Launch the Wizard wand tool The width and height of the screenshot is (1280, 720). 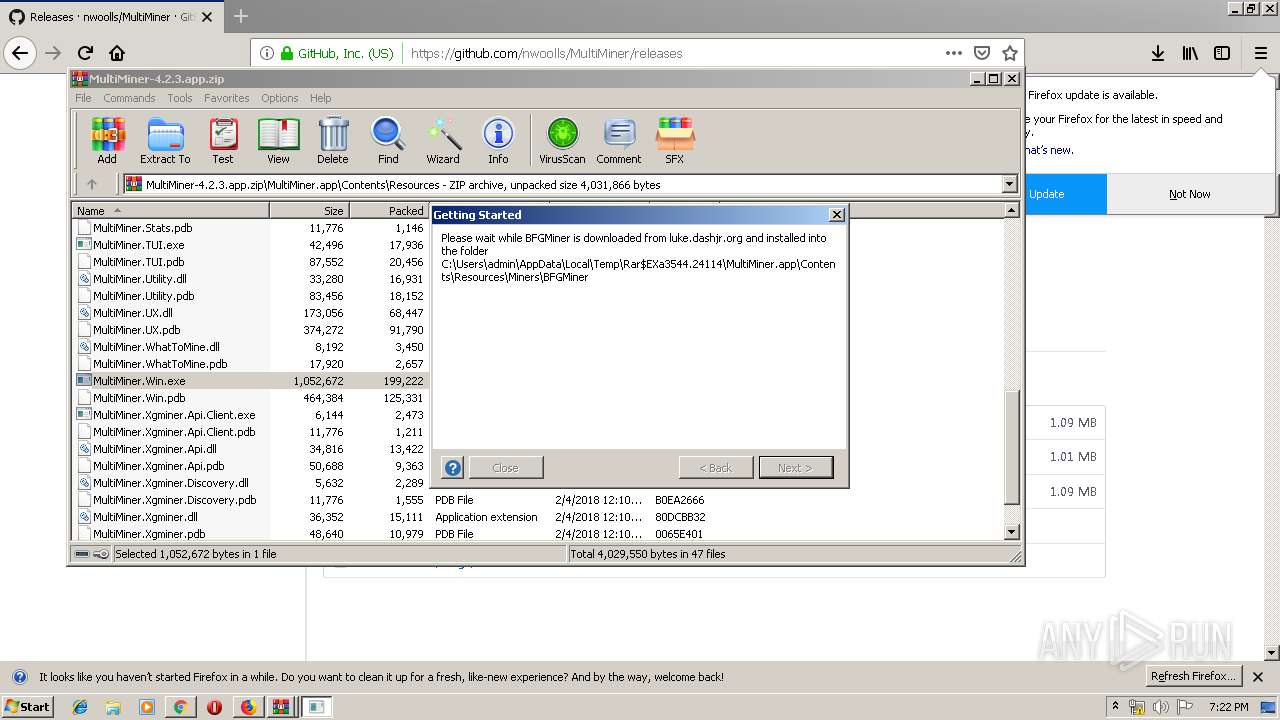(x=443, y=140)
